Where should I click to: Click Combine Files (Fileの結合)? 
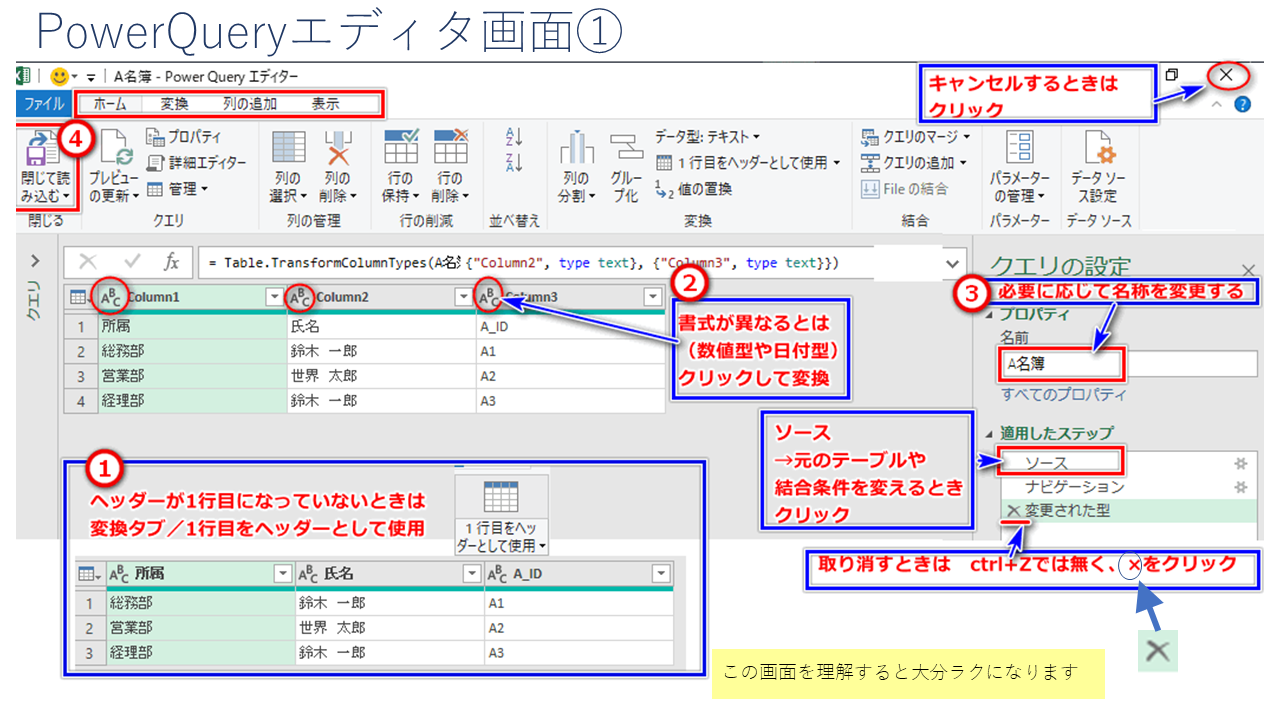[x=904, y=188]
